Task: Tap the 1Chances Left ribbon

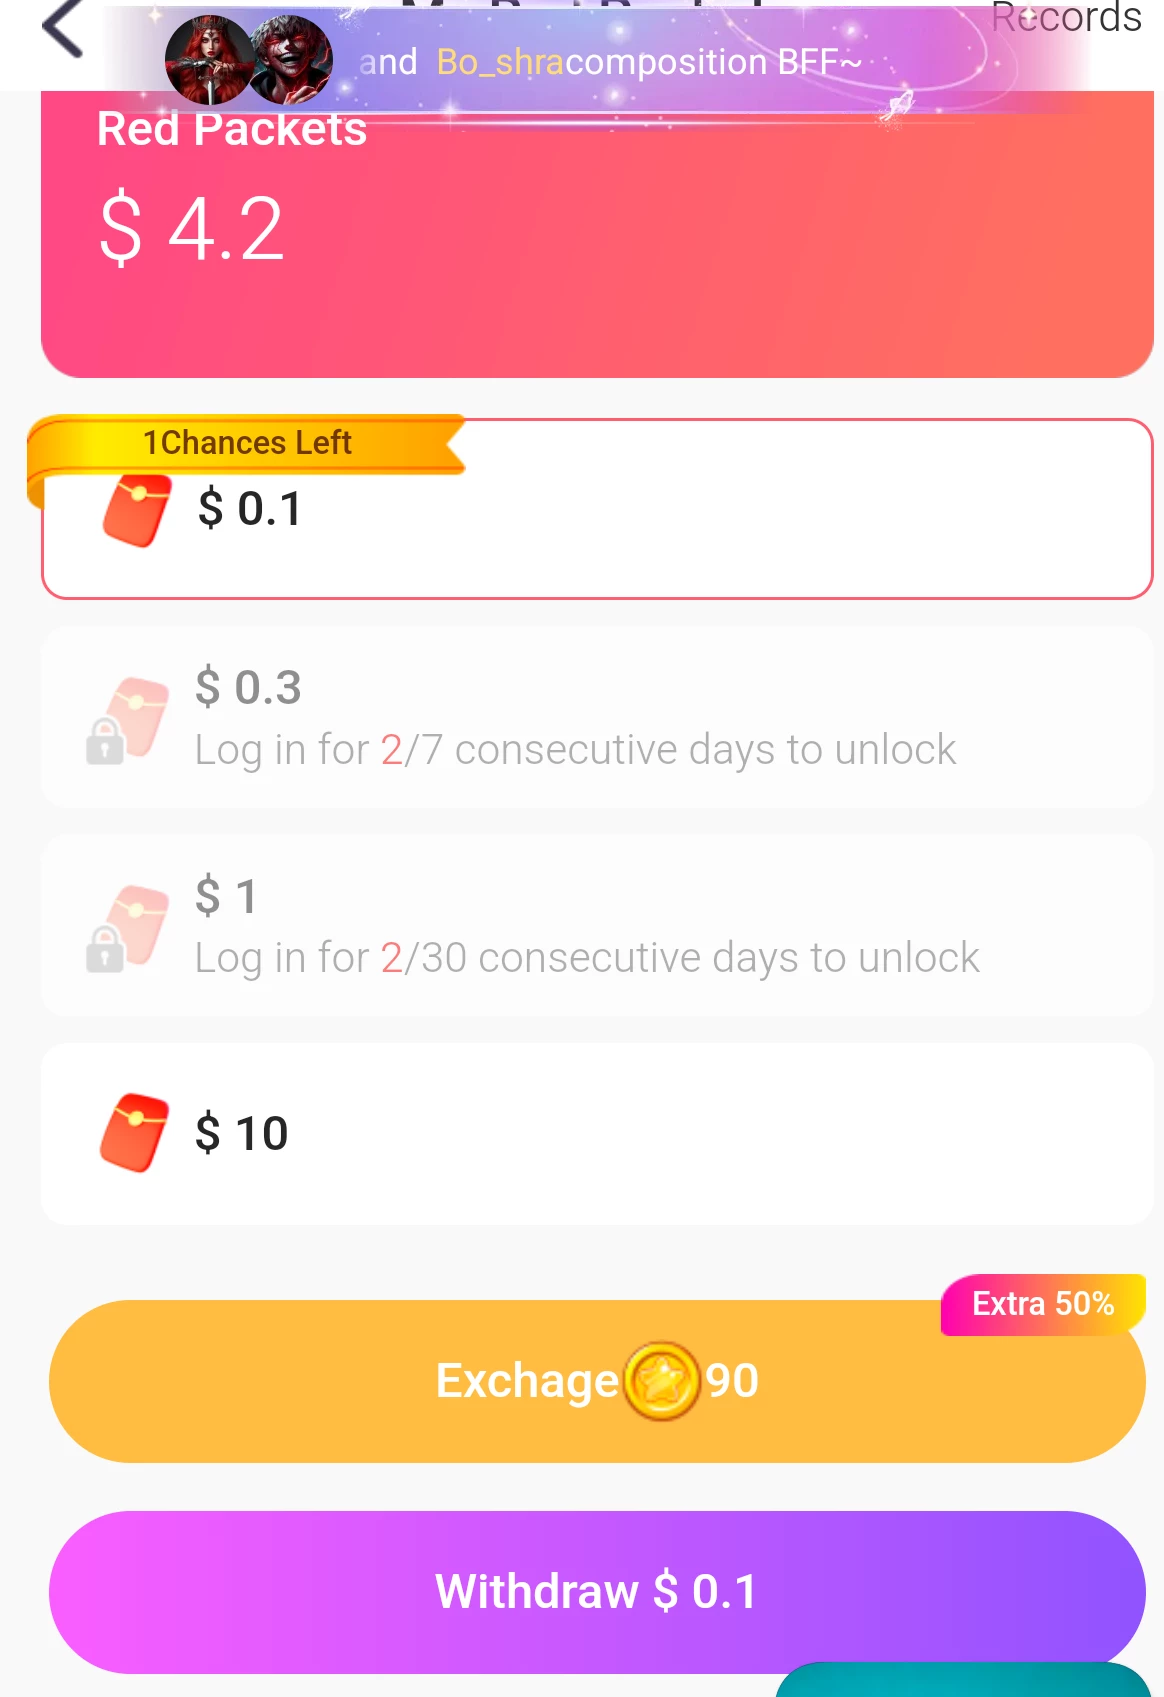Action: click(247, 443)
